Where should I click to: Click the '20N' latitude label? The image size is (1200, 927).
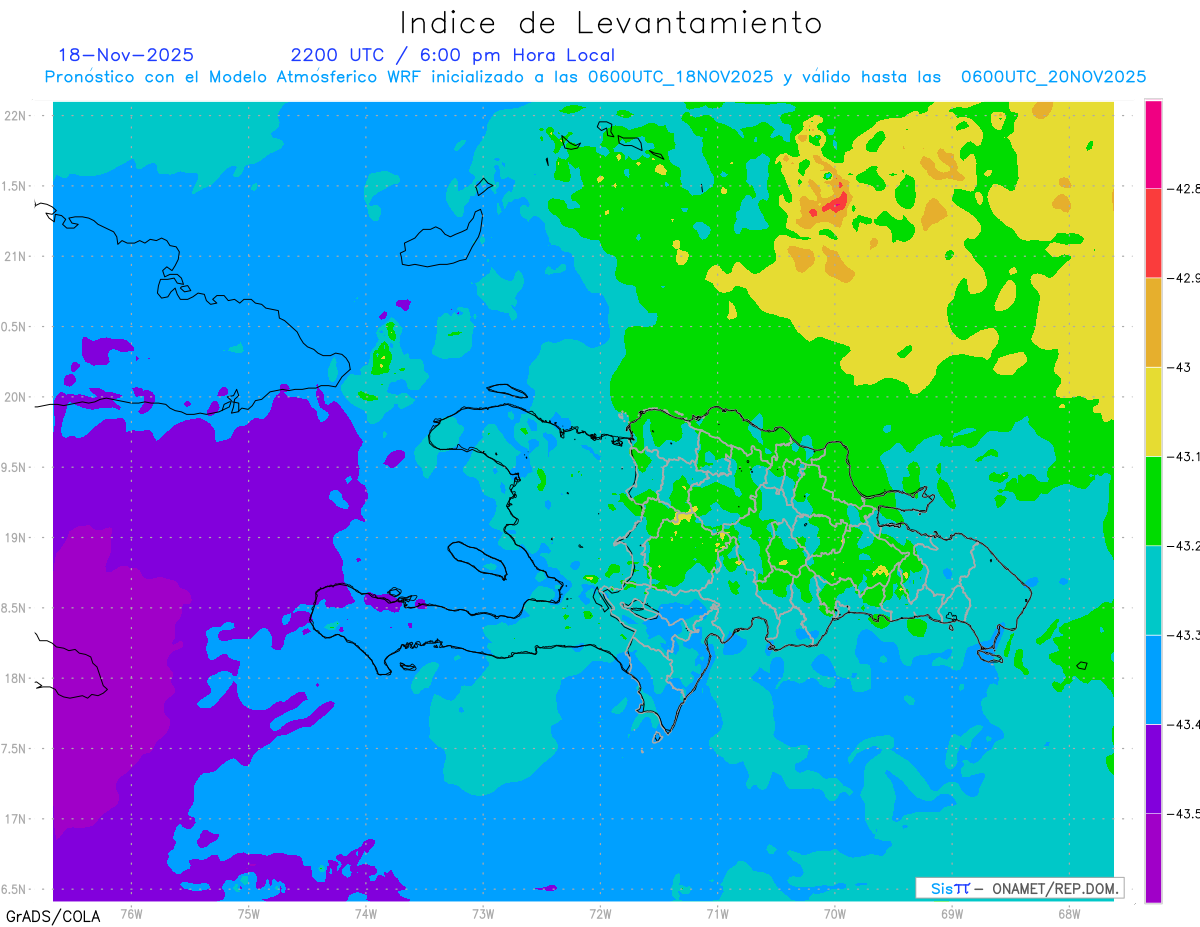pos(17,397)
